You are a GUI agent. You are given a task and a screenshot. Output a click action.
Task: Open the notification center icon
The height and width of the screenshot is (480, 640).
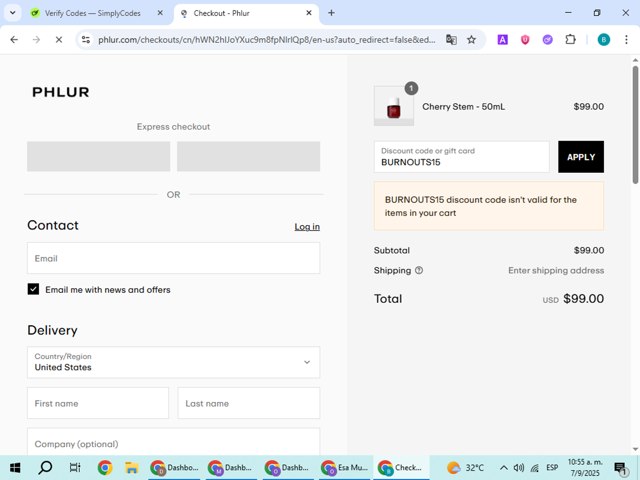pyautogui.click(x=620, y=469)
